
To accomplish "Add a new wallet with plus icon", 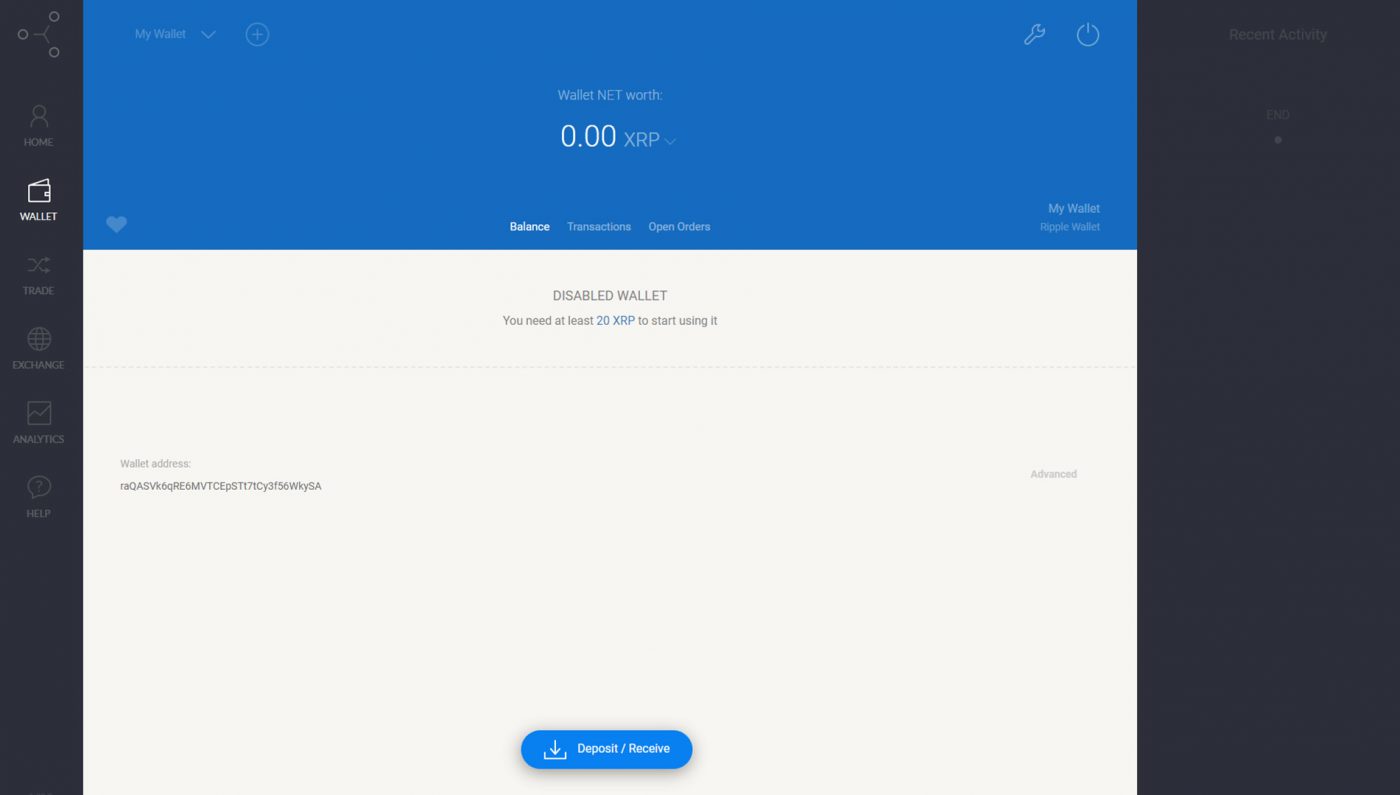I will pyautogui.click(x=257, y=34).
